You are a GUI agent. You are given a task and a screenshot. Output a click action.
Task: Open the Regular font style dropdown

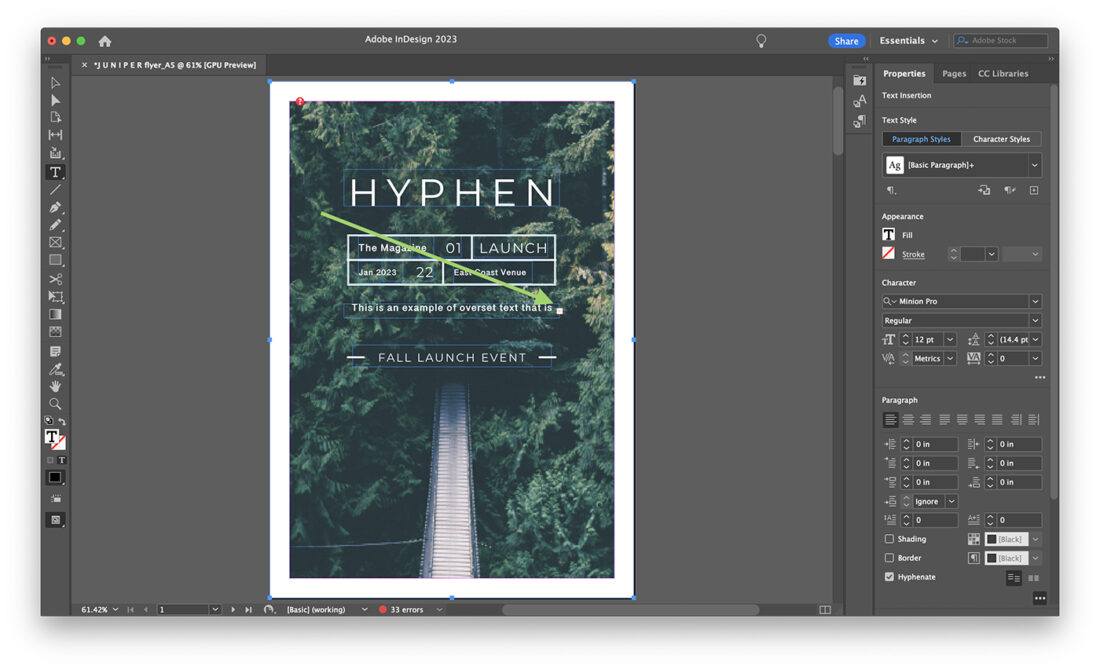coord(1035,320)
